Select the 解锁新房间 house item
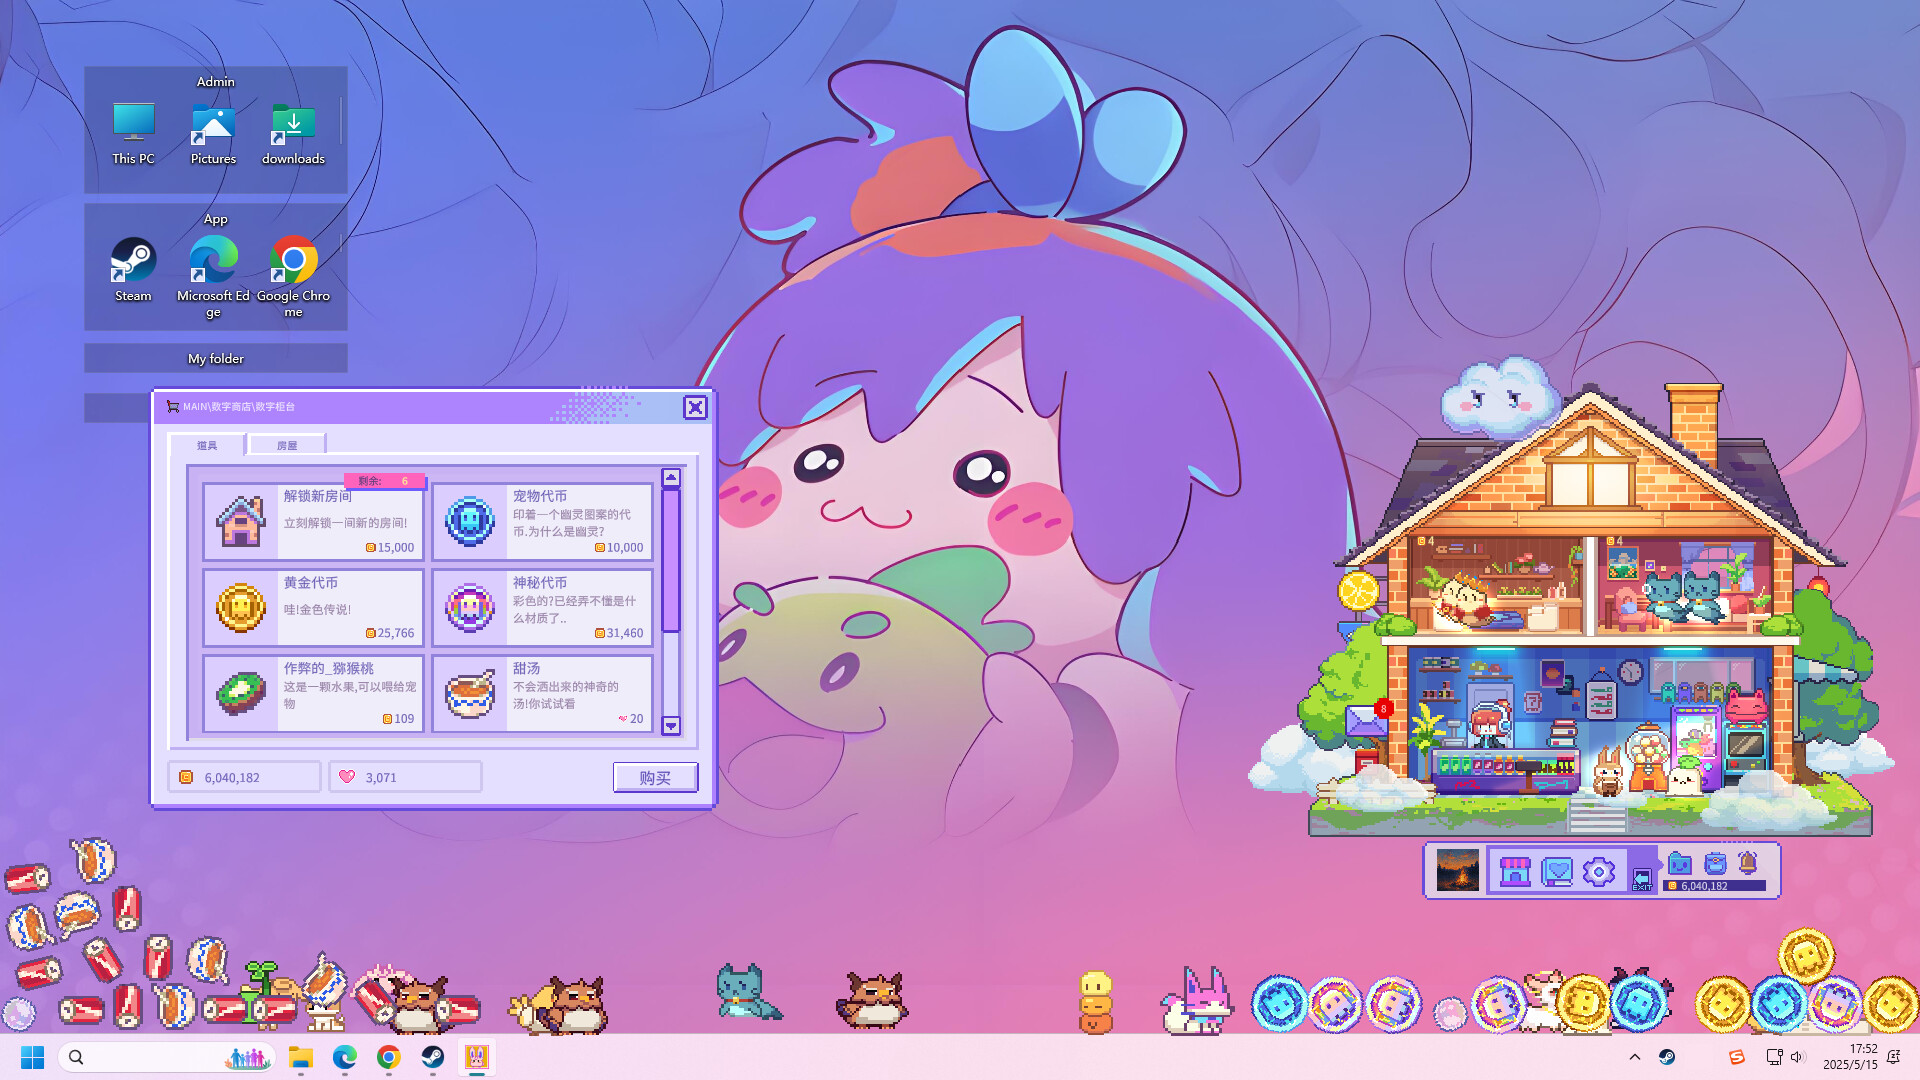 point(314,522)
